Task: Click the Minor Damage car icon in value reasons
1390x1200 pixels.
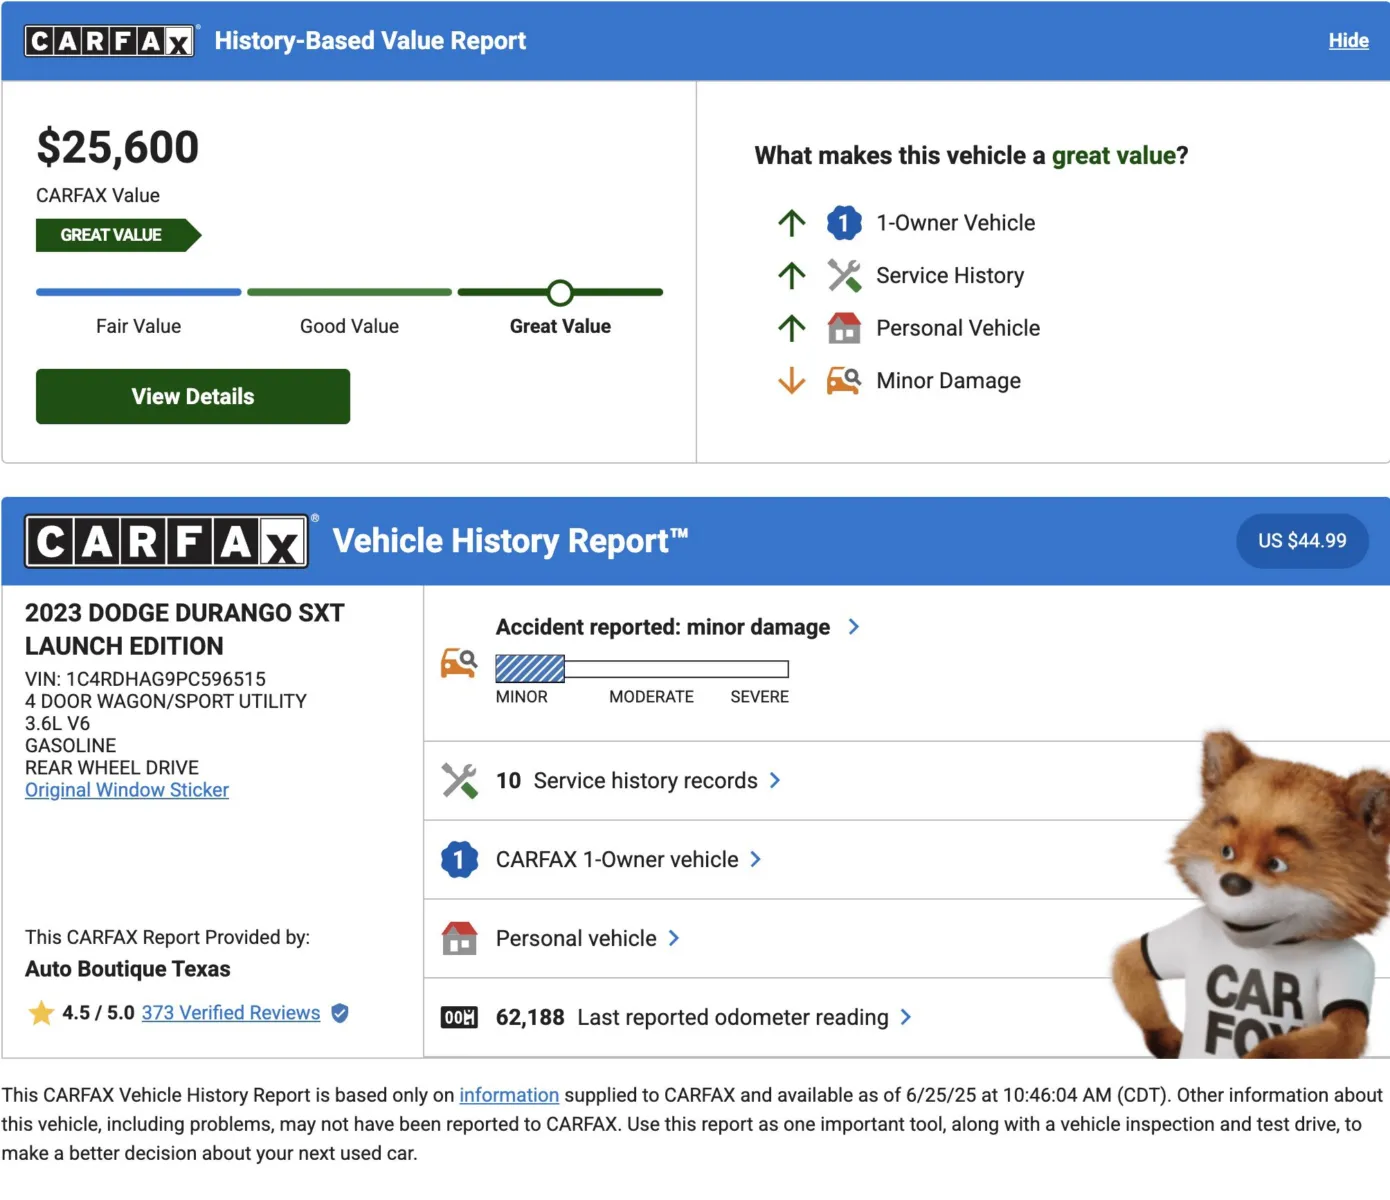Action: [844, 381]
